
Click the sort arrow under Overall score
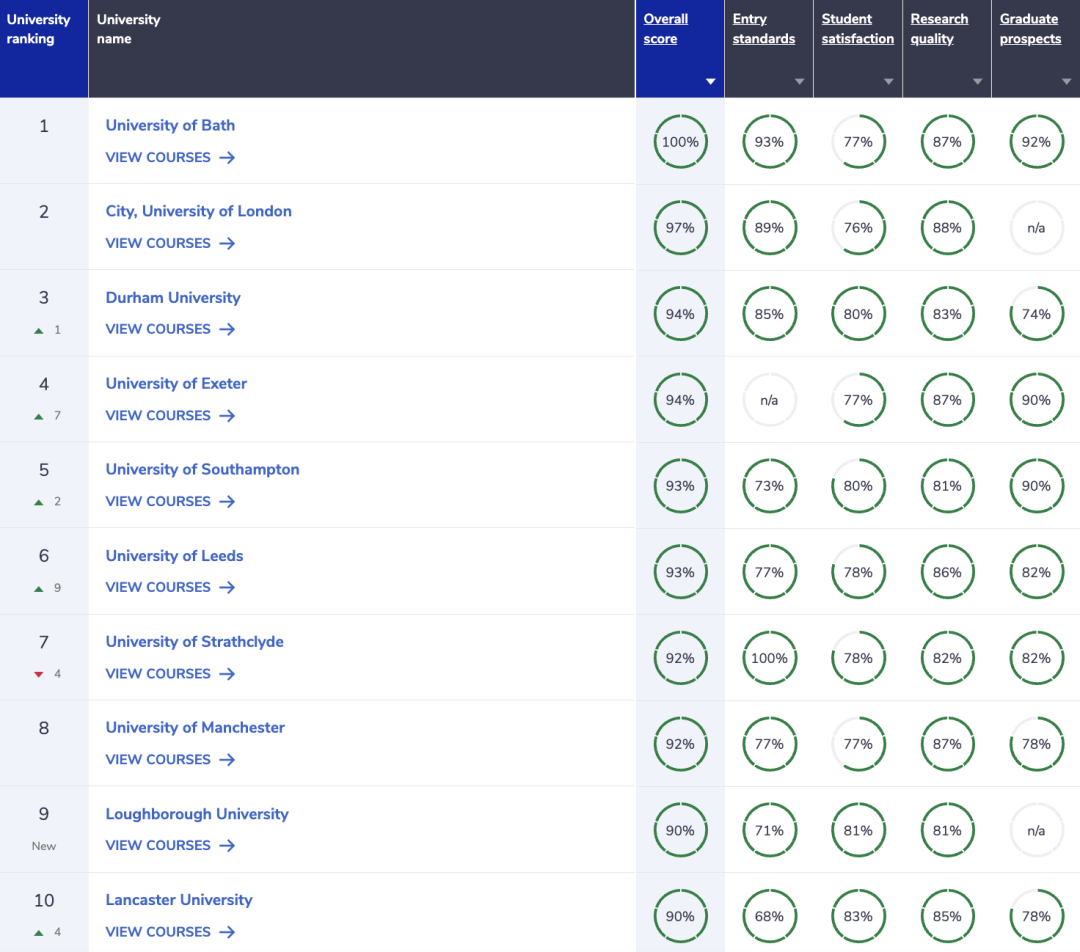click(x=710, y=82)
